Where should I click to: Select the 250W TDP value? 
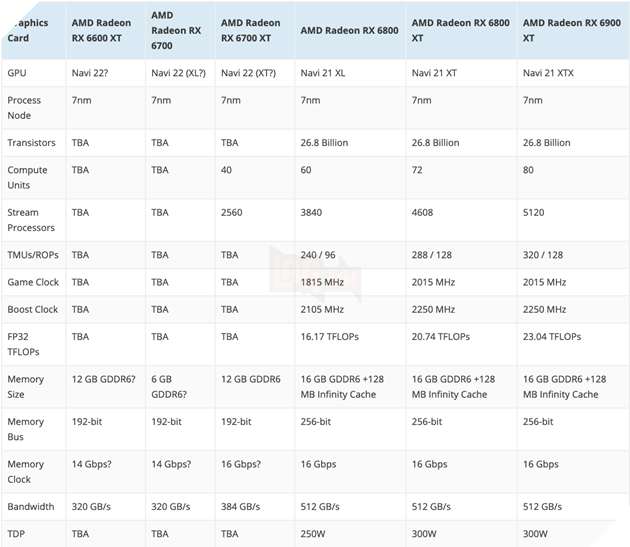pyautogui.click(x=315, y=534)
